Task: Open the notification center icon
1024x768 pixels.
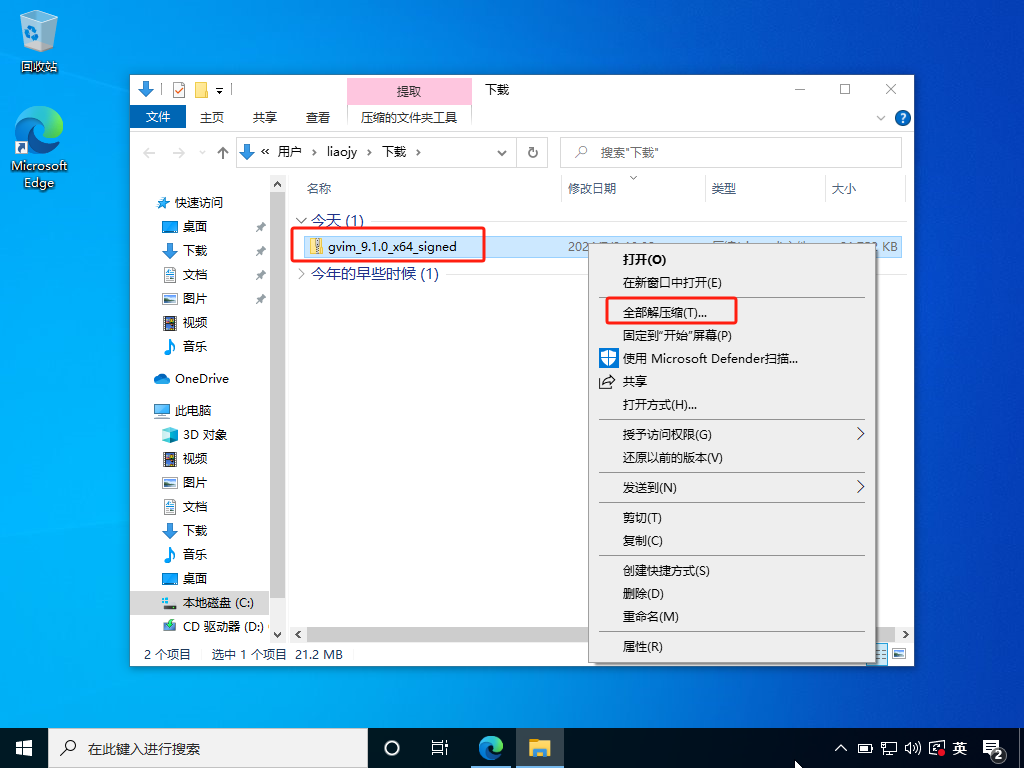Action: [993, 750]
